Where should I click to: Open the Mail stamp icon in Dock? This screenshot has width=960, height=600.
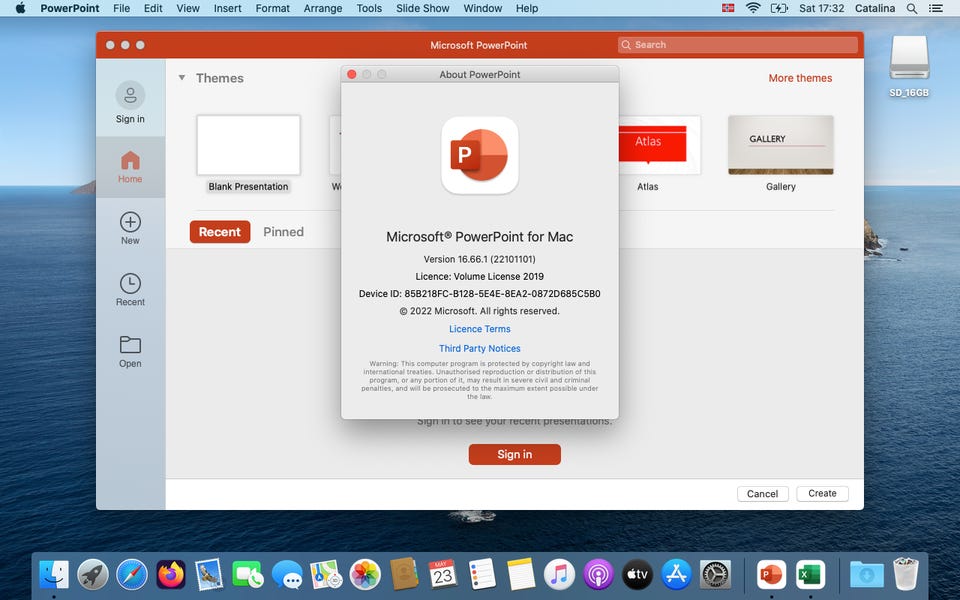pos(209,575)
